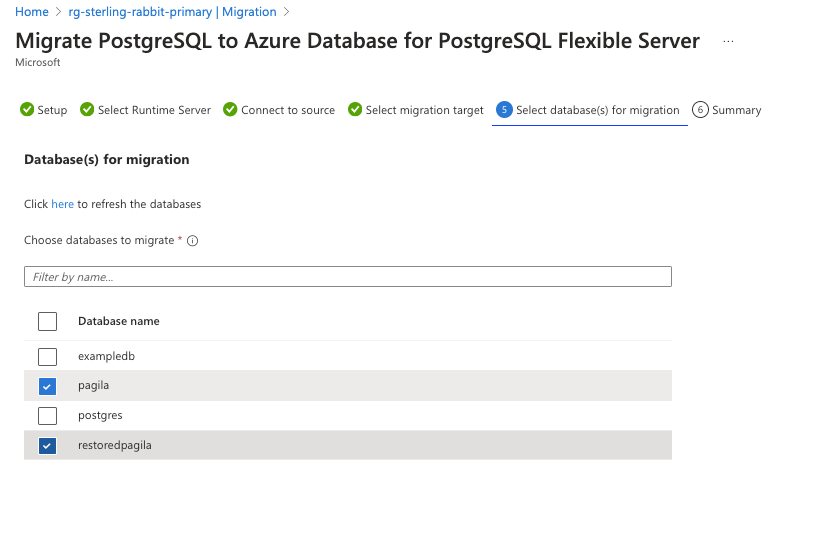Image resolution: width=817 pixels, height=533 pixels.
Task: Click the step 6 Summary circle icon
Action: (x=700, y=110)
